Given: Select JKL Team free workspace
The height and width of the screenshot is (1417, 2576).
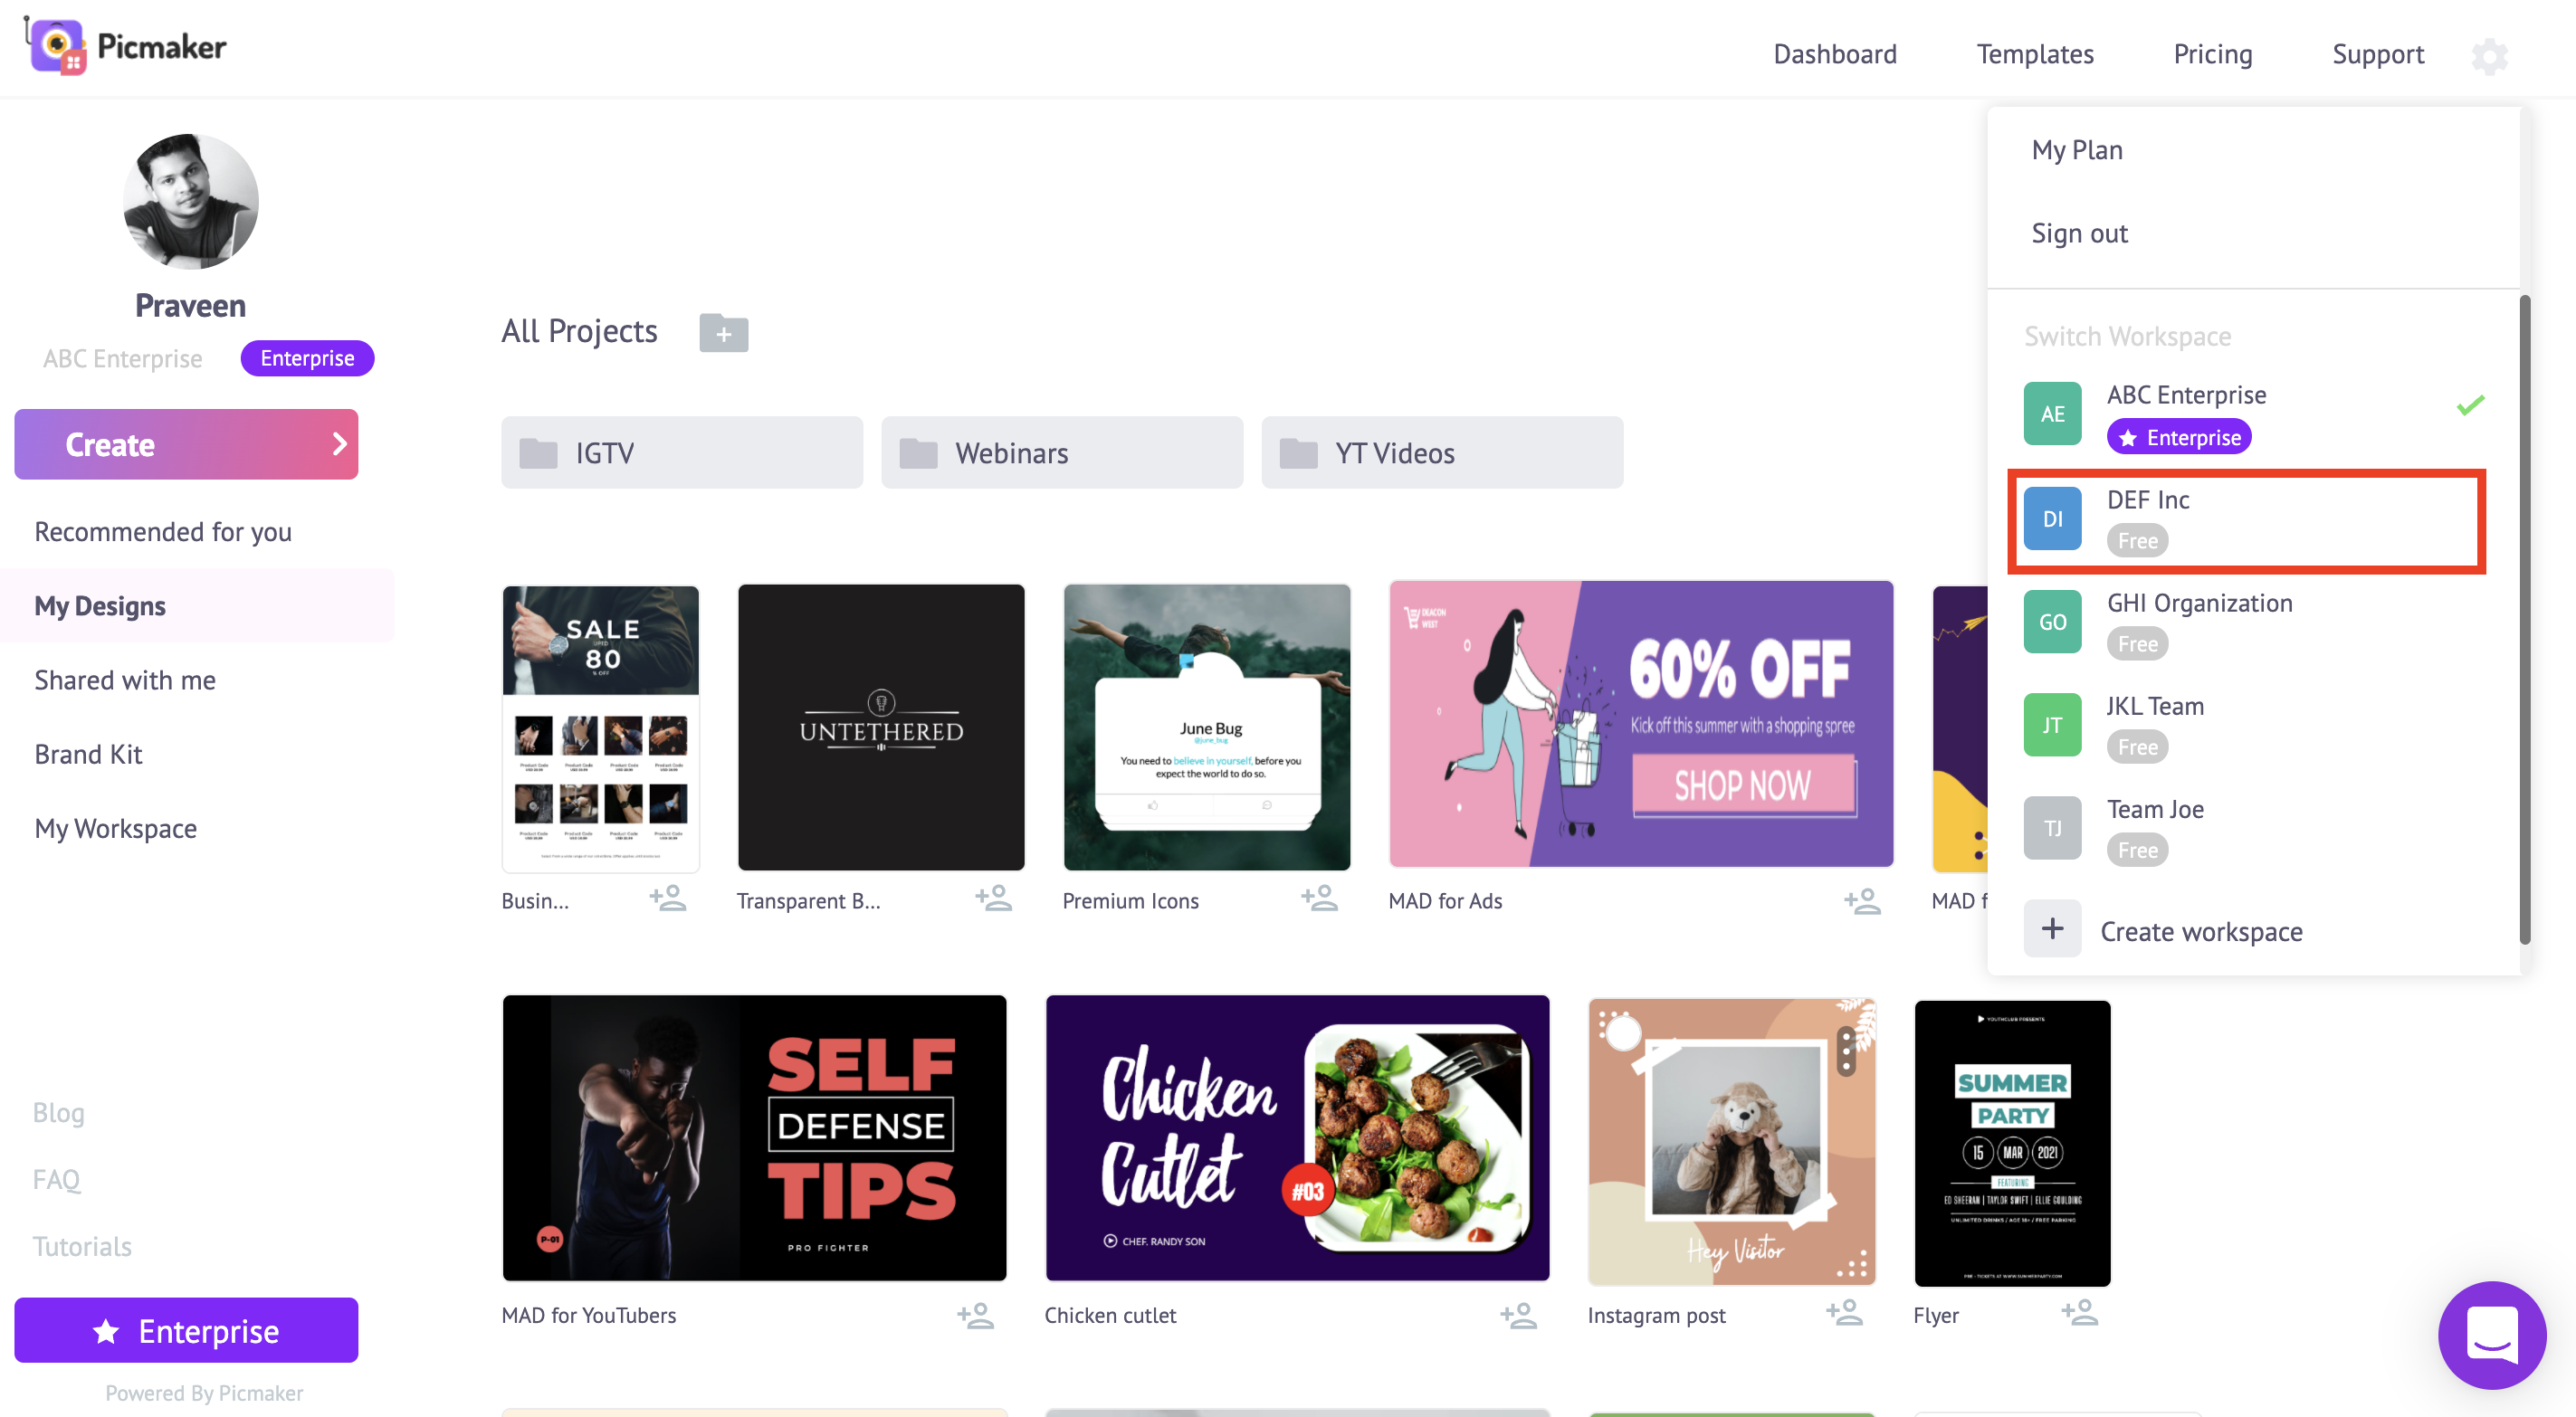Looking at the screenshot, I should (2253, 726).
